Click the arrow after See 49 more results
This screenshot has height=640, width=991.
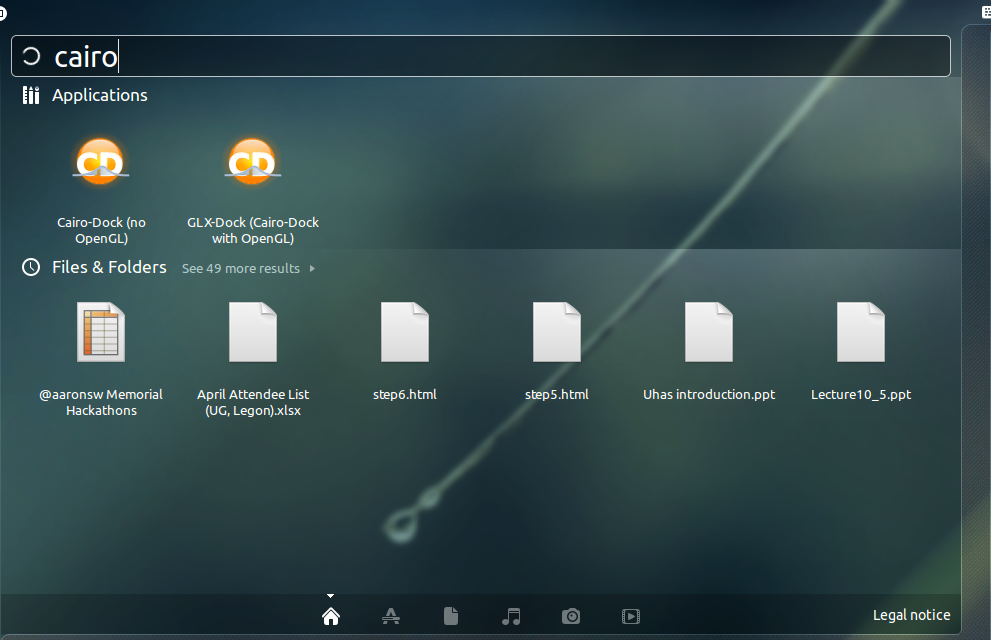312,269
